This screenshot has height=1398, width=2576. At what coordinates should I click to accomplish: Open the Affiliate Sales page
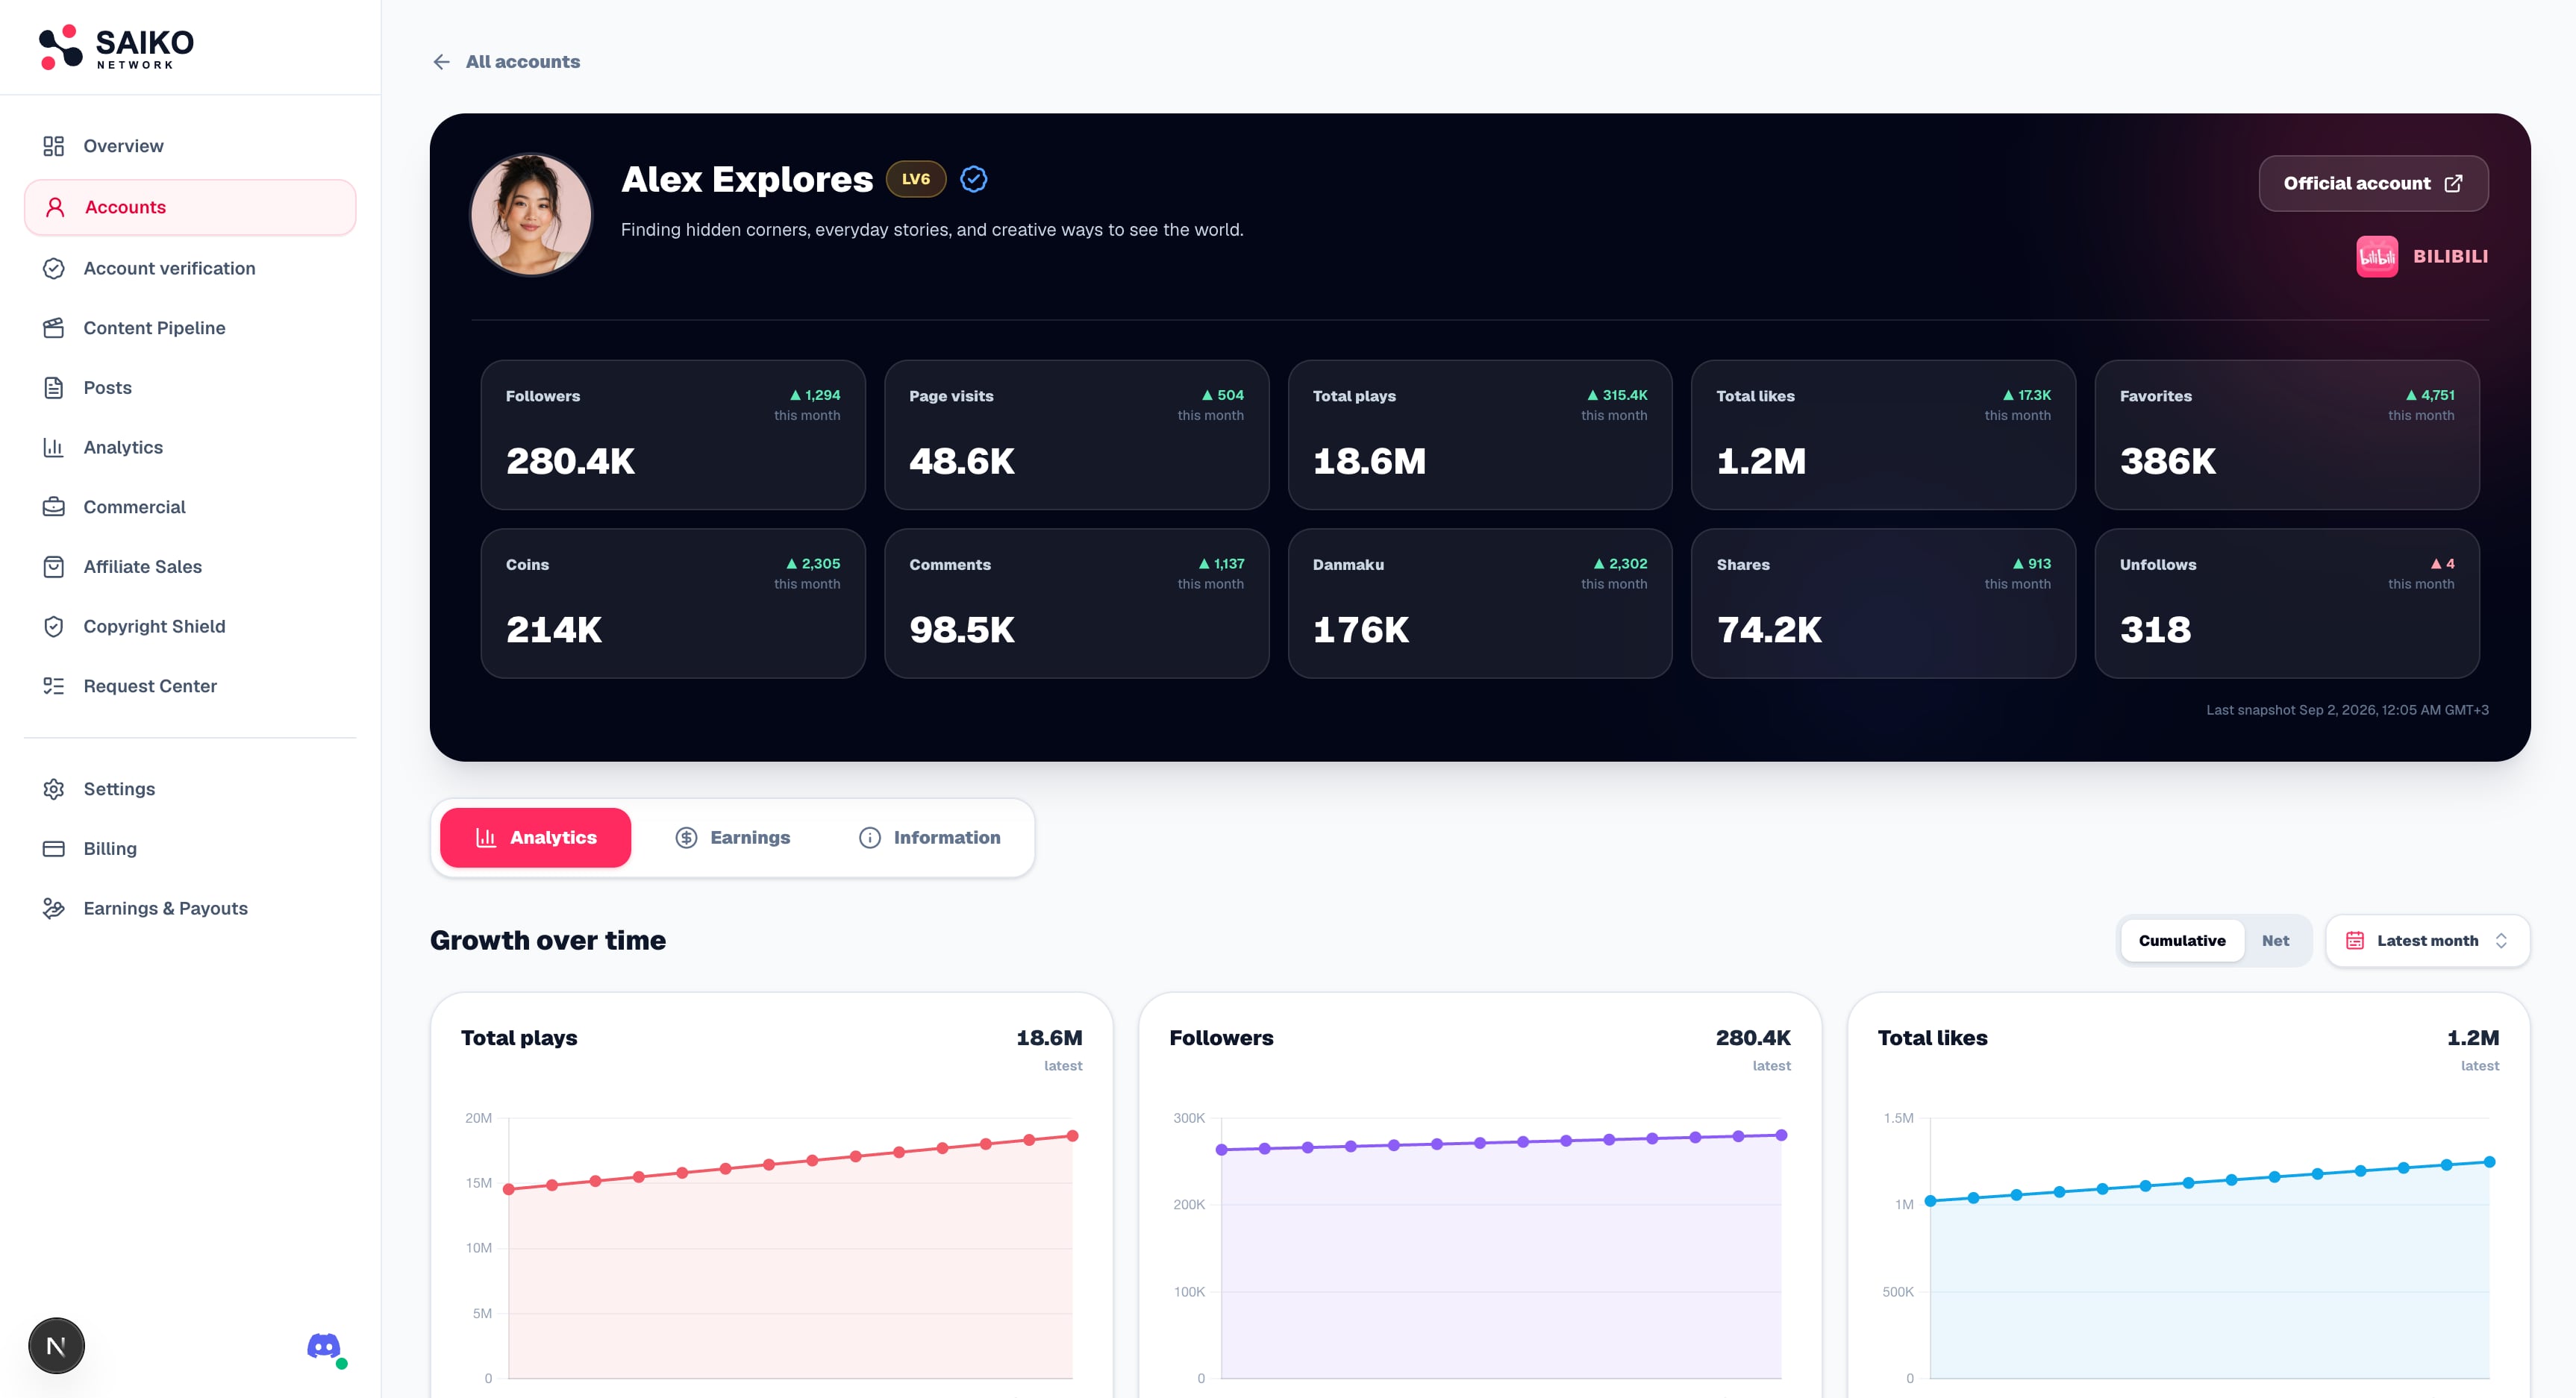point(190,567)
